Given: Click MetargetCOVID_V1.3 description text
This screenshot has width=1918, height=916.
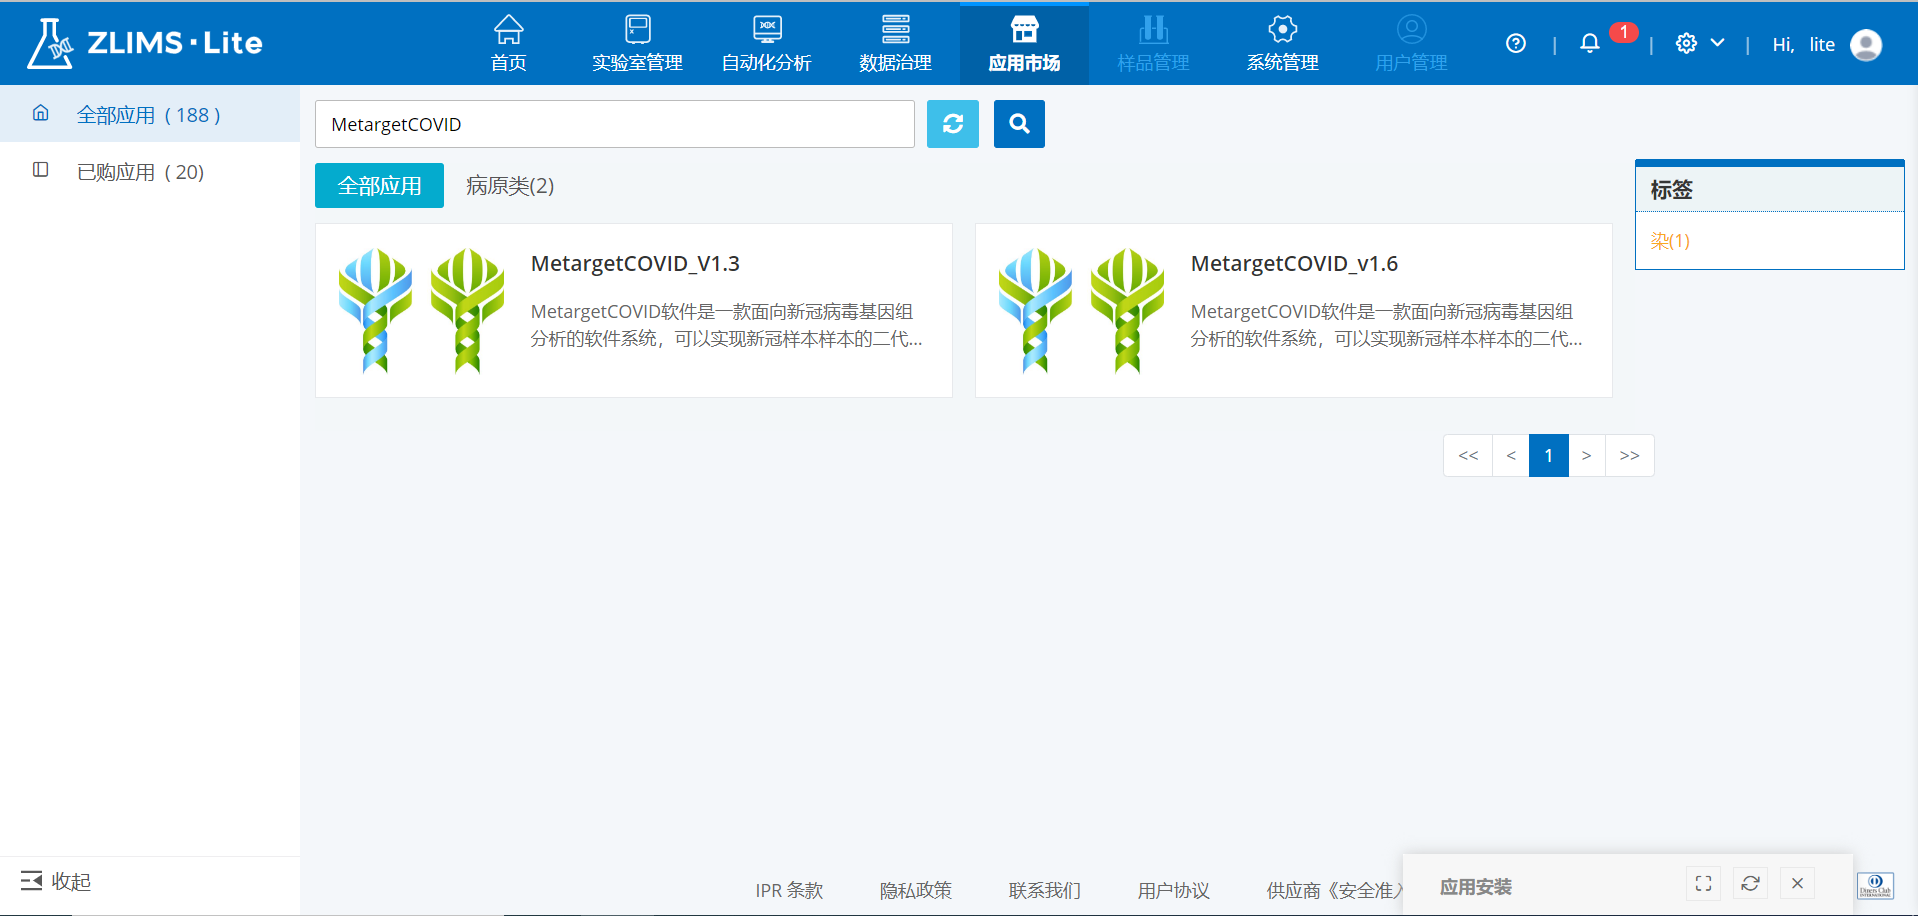Looking at the screenshot, I should 726,325.
